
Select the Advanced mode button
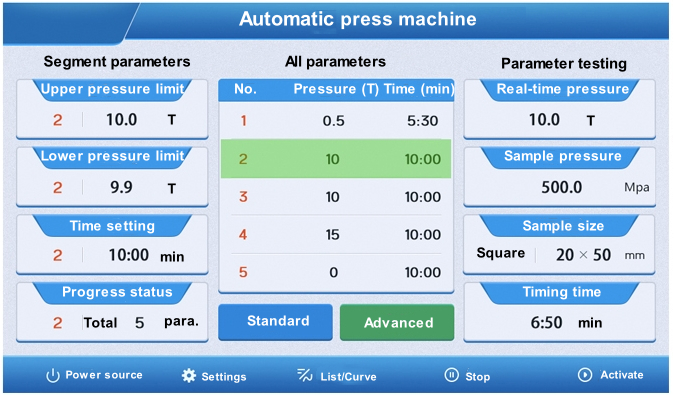(397, 322)
